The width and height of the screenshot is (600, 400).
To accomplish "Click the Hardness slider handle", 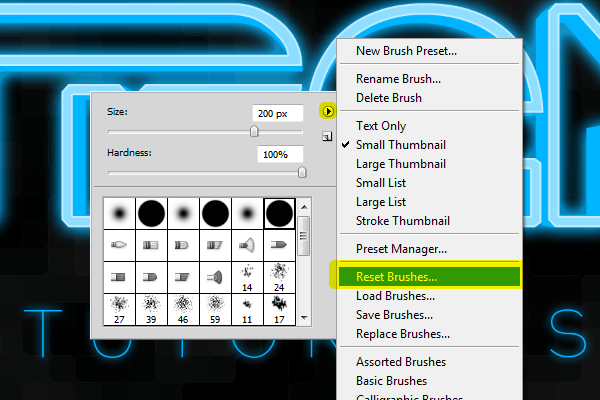I will point(302,172).
